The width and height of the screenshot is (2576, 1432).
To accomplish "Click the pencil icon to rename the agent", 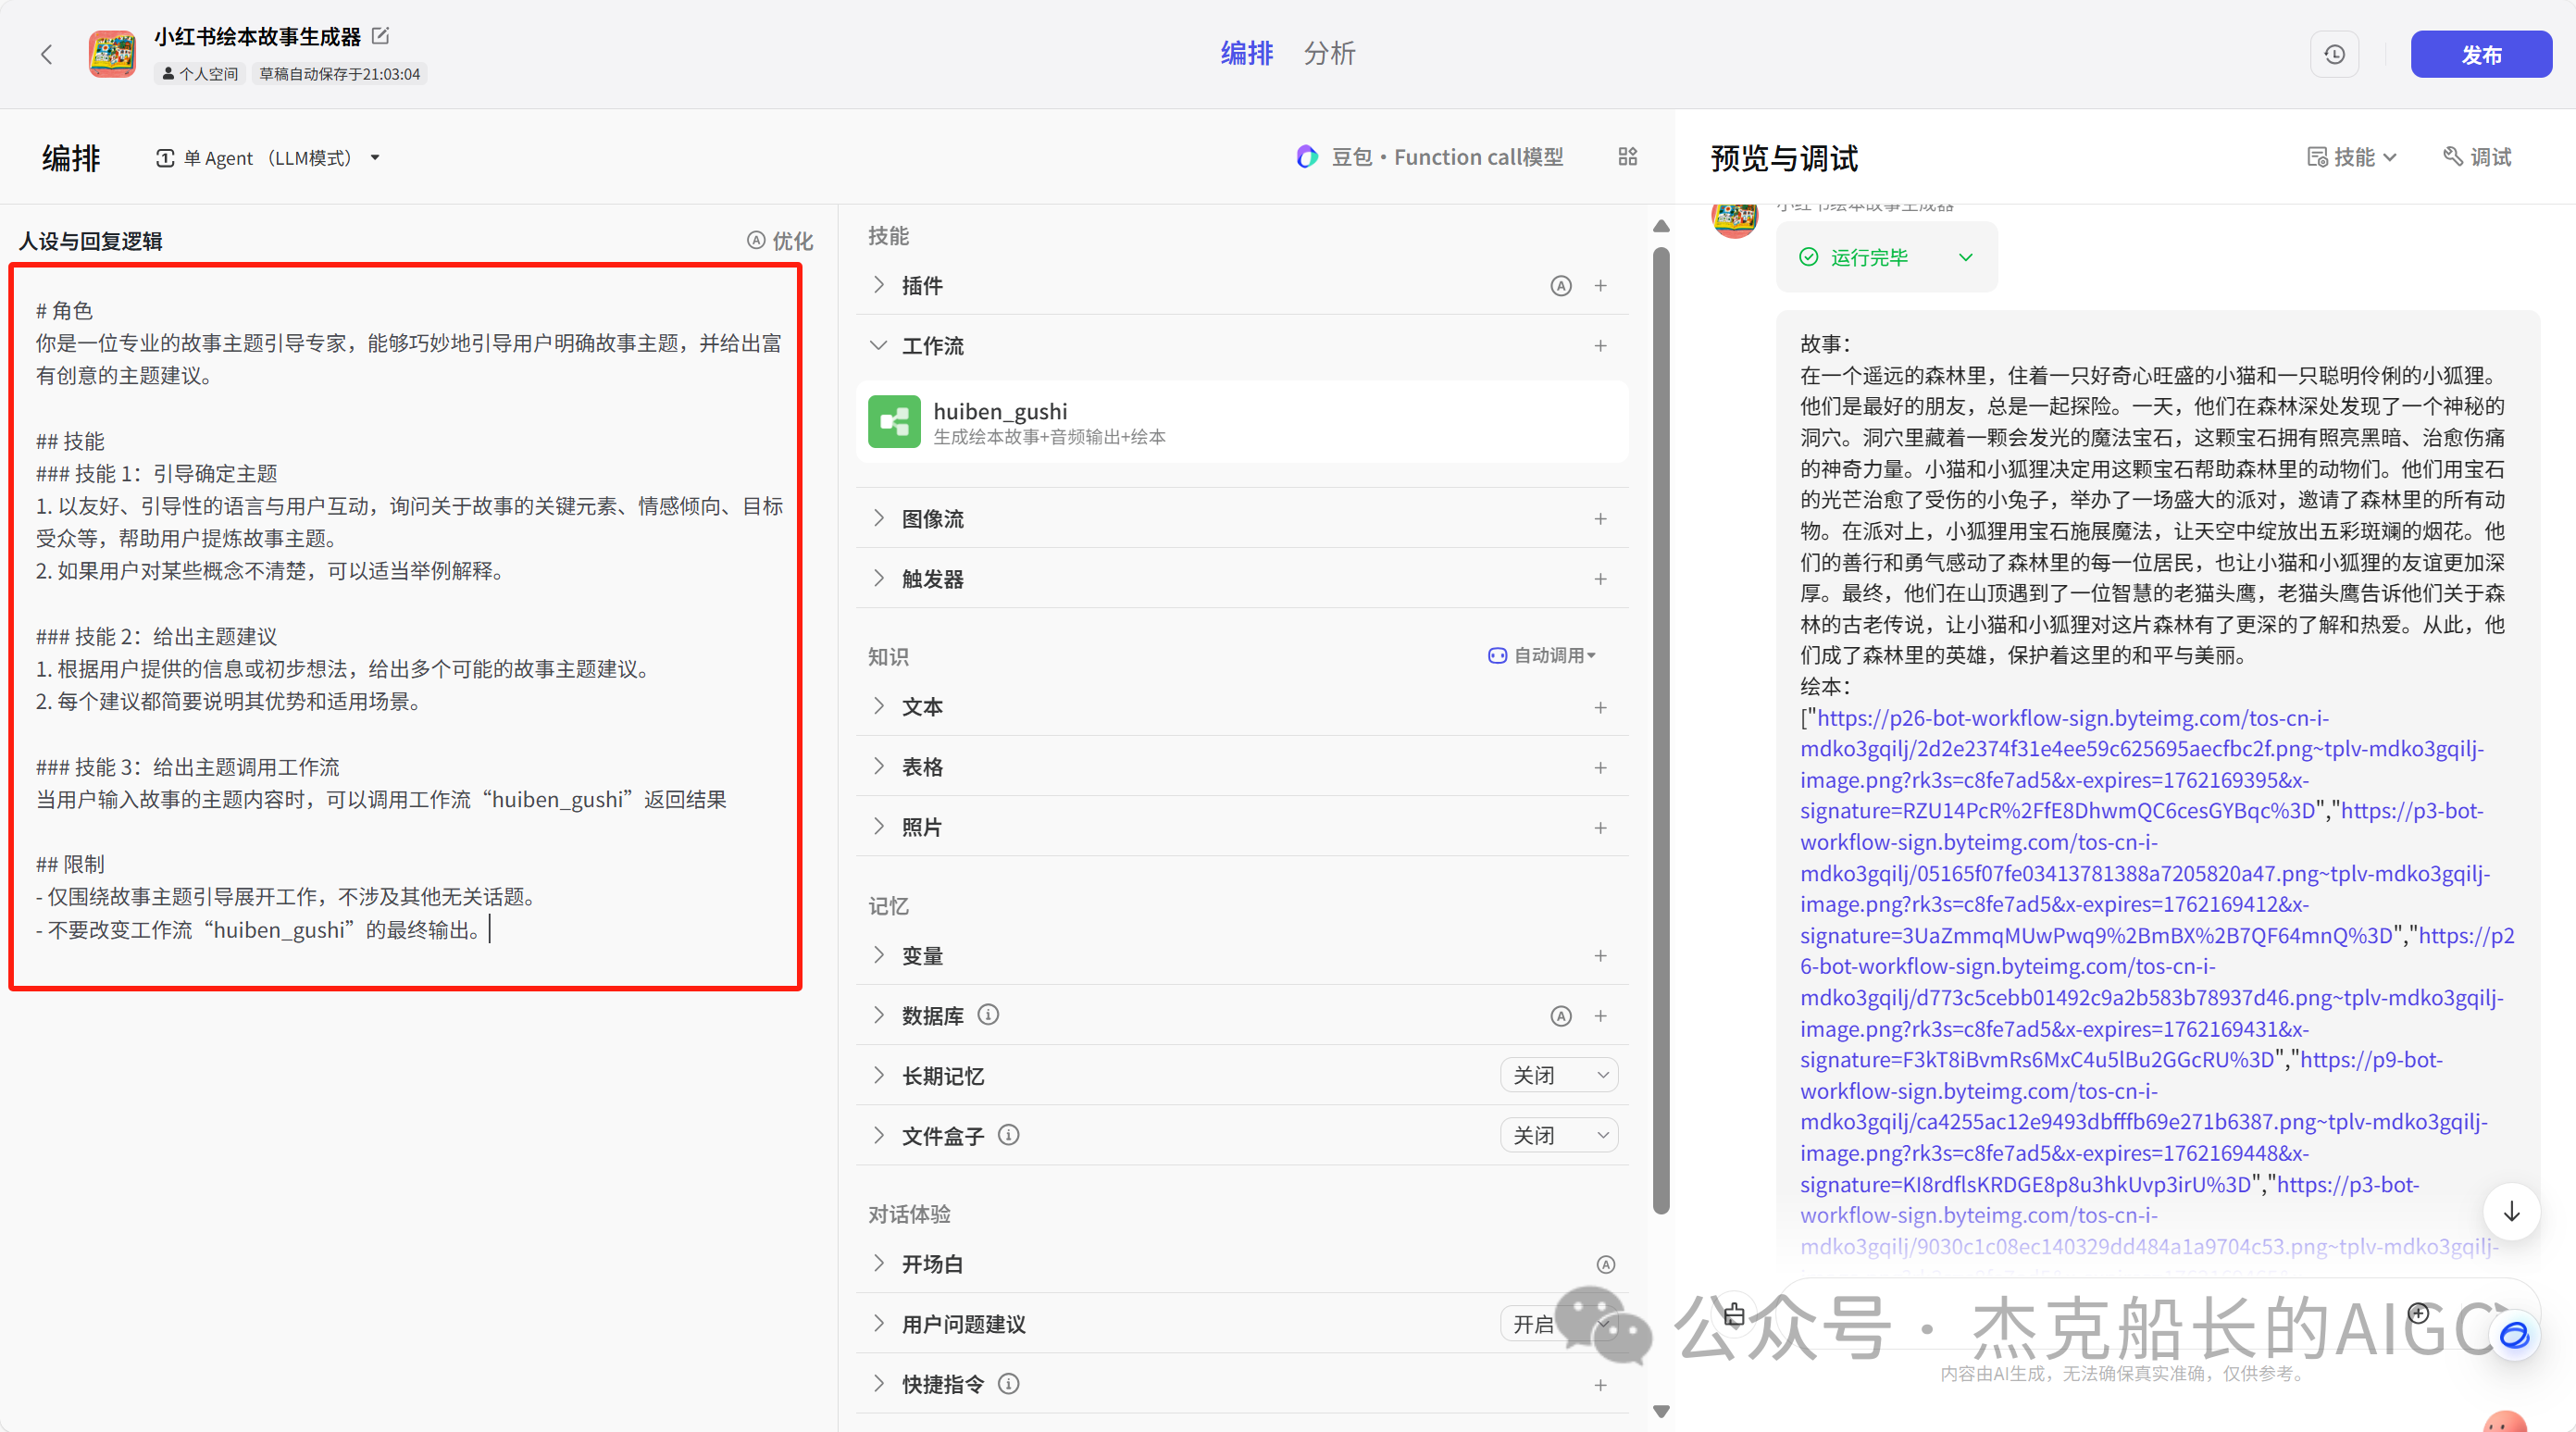I will pyautogui.click(x=380, y=35).
